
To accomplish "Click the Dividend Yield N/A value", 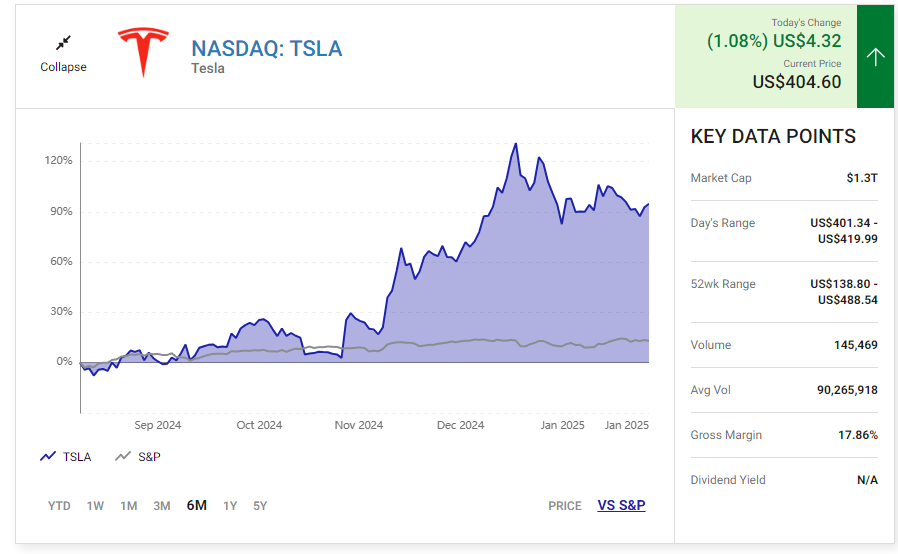I will [x=867, y=480].
